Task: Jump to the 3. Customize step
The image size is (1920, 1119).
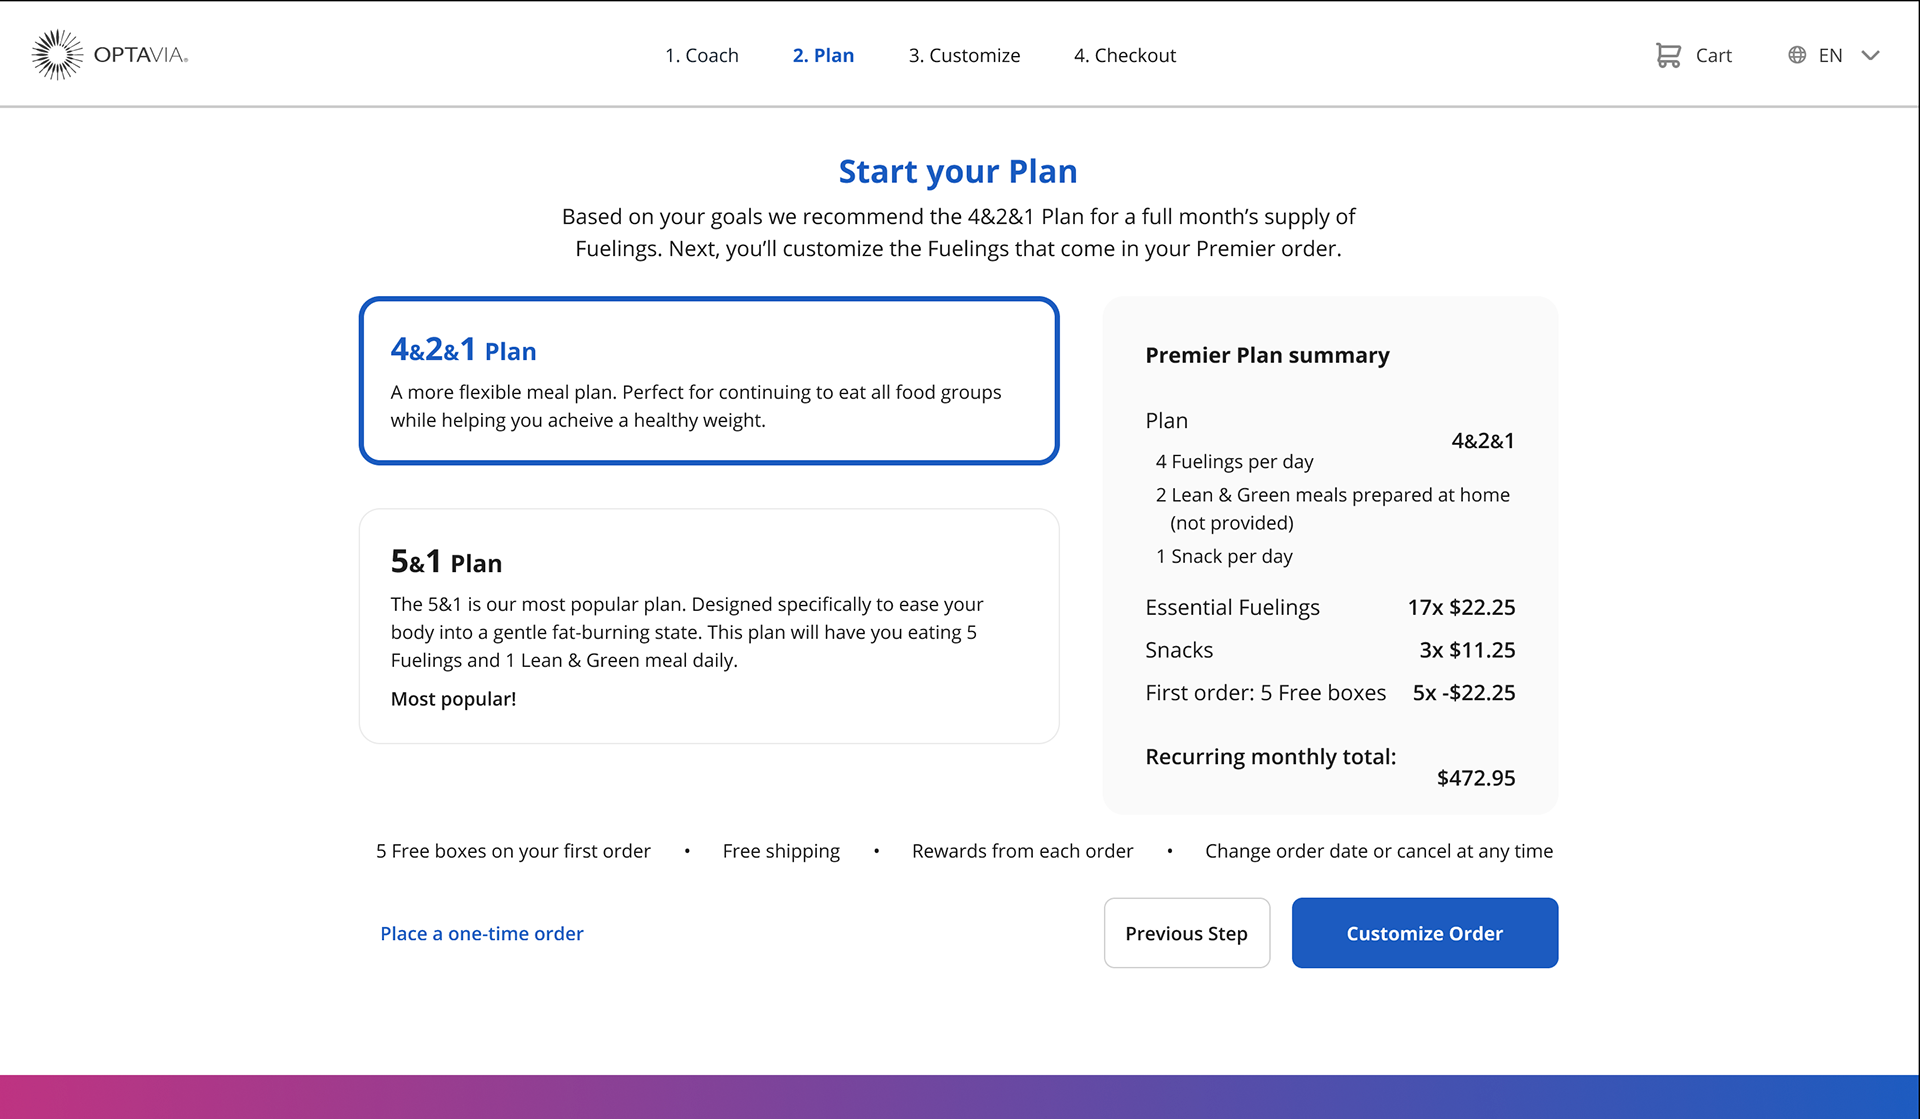Action: (963, 55)
